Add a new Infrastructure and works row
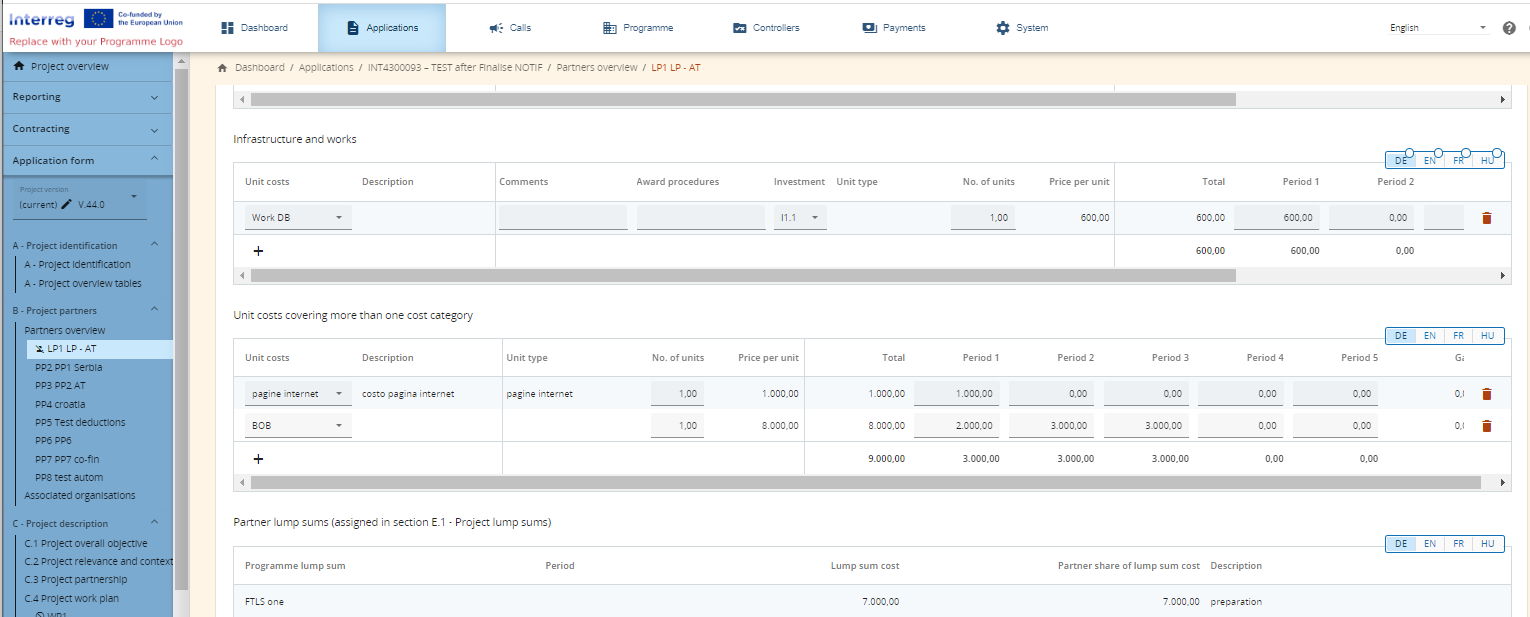The height and width of the screenshot is (617, 1530). tap(258, 251)
